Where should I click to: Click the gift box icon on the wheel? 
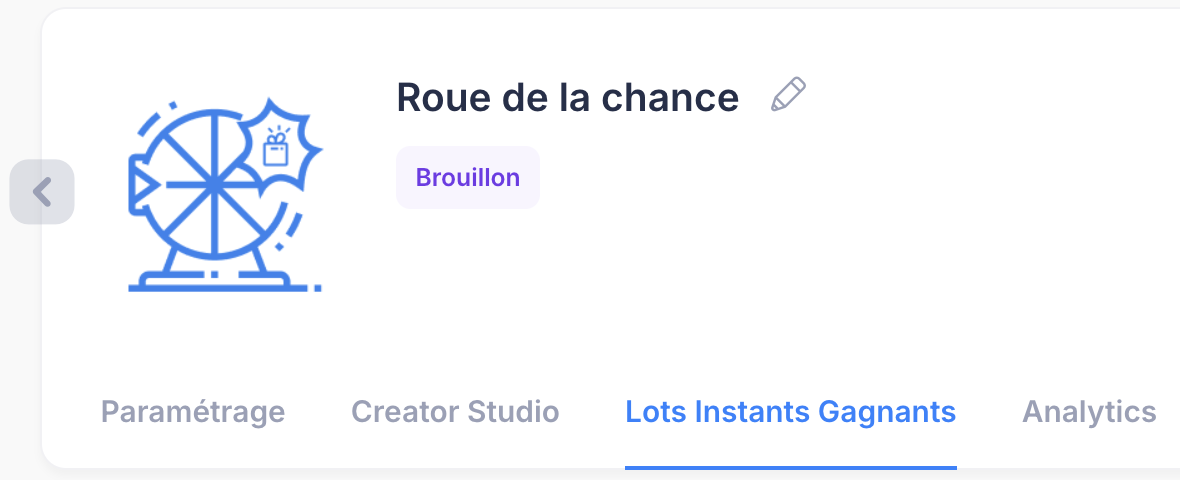tap(274, 148)
